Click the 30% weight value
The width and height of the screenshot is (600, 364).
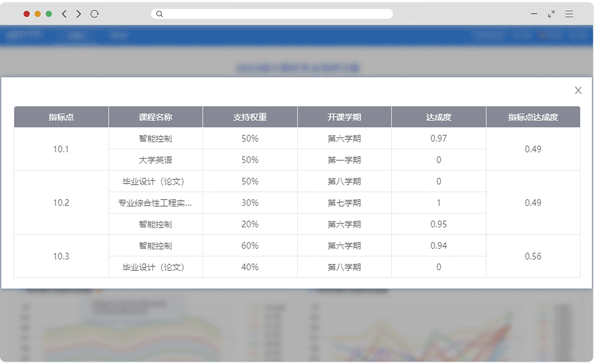[250, 203]
